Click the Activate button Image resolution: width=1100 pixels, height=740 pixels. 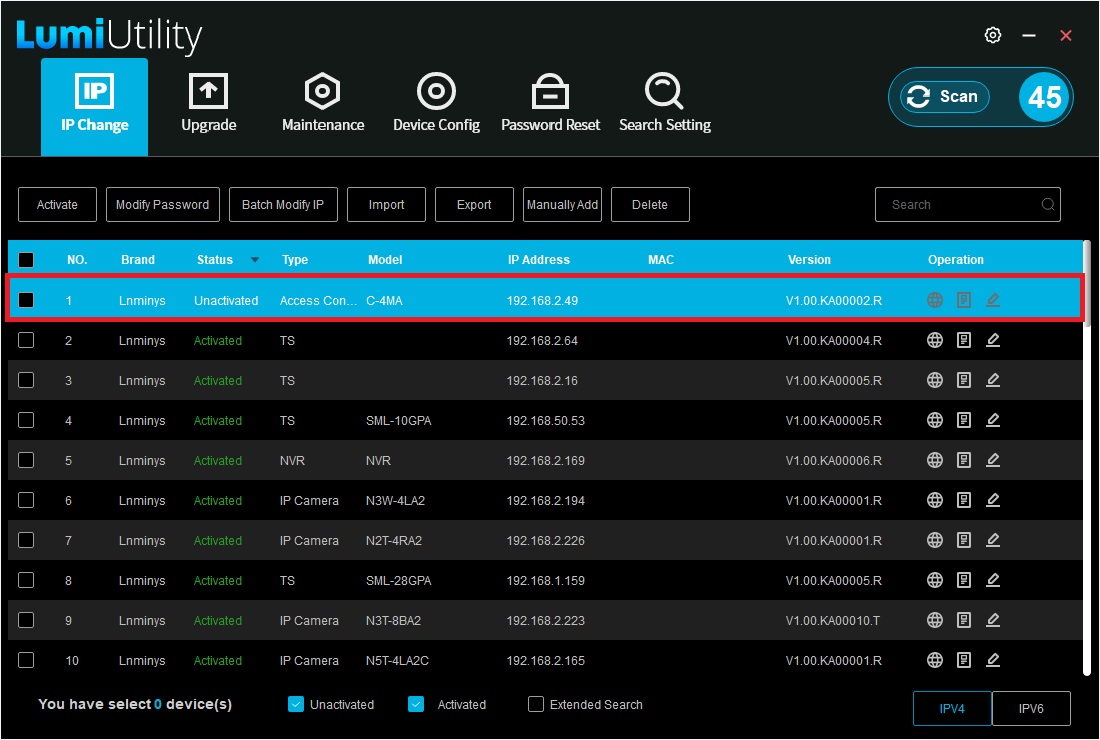coord(58,205)
